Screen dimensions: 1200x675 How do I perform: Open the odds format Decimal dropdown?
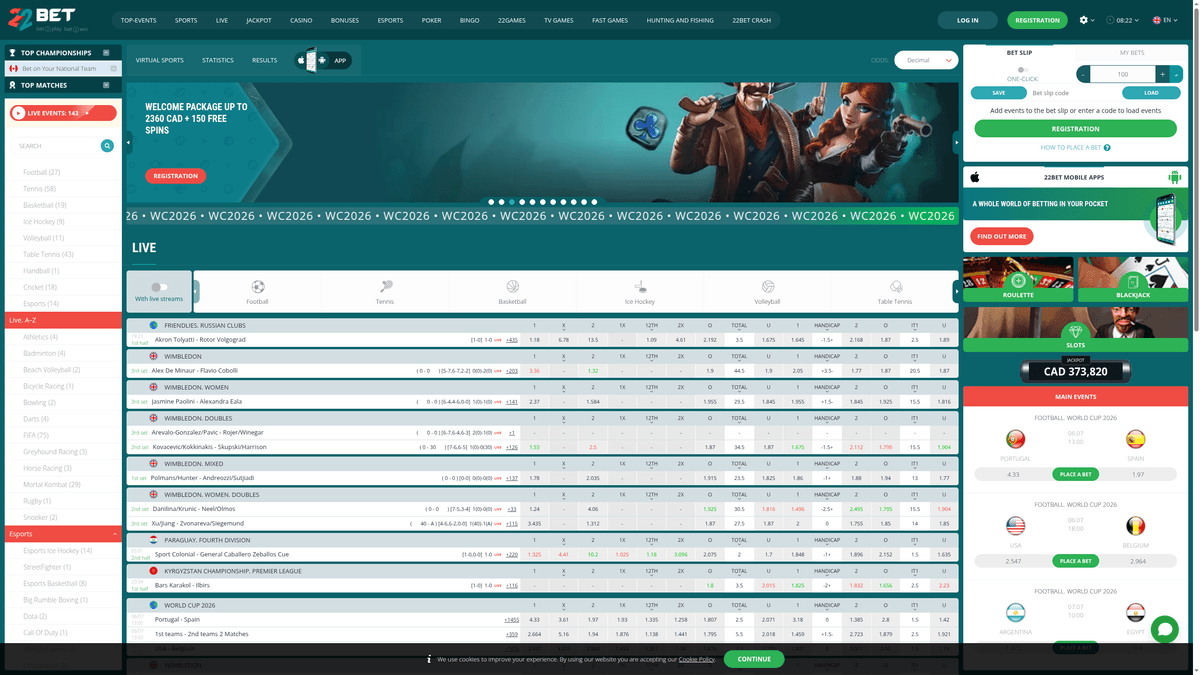click(926, 60)
